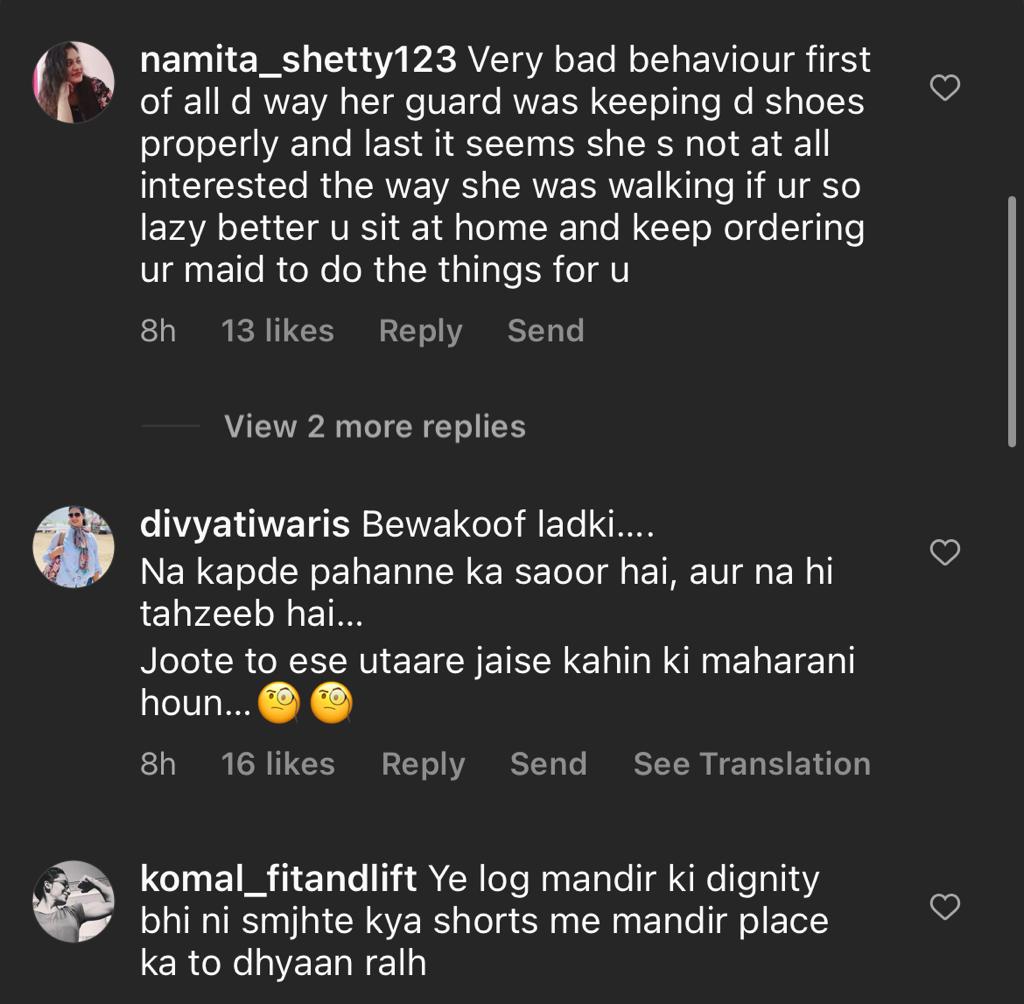Open komal_fitandlift username link
Screen dimensions: 1024x1004
pyautogui.click(x=279, y=879)
